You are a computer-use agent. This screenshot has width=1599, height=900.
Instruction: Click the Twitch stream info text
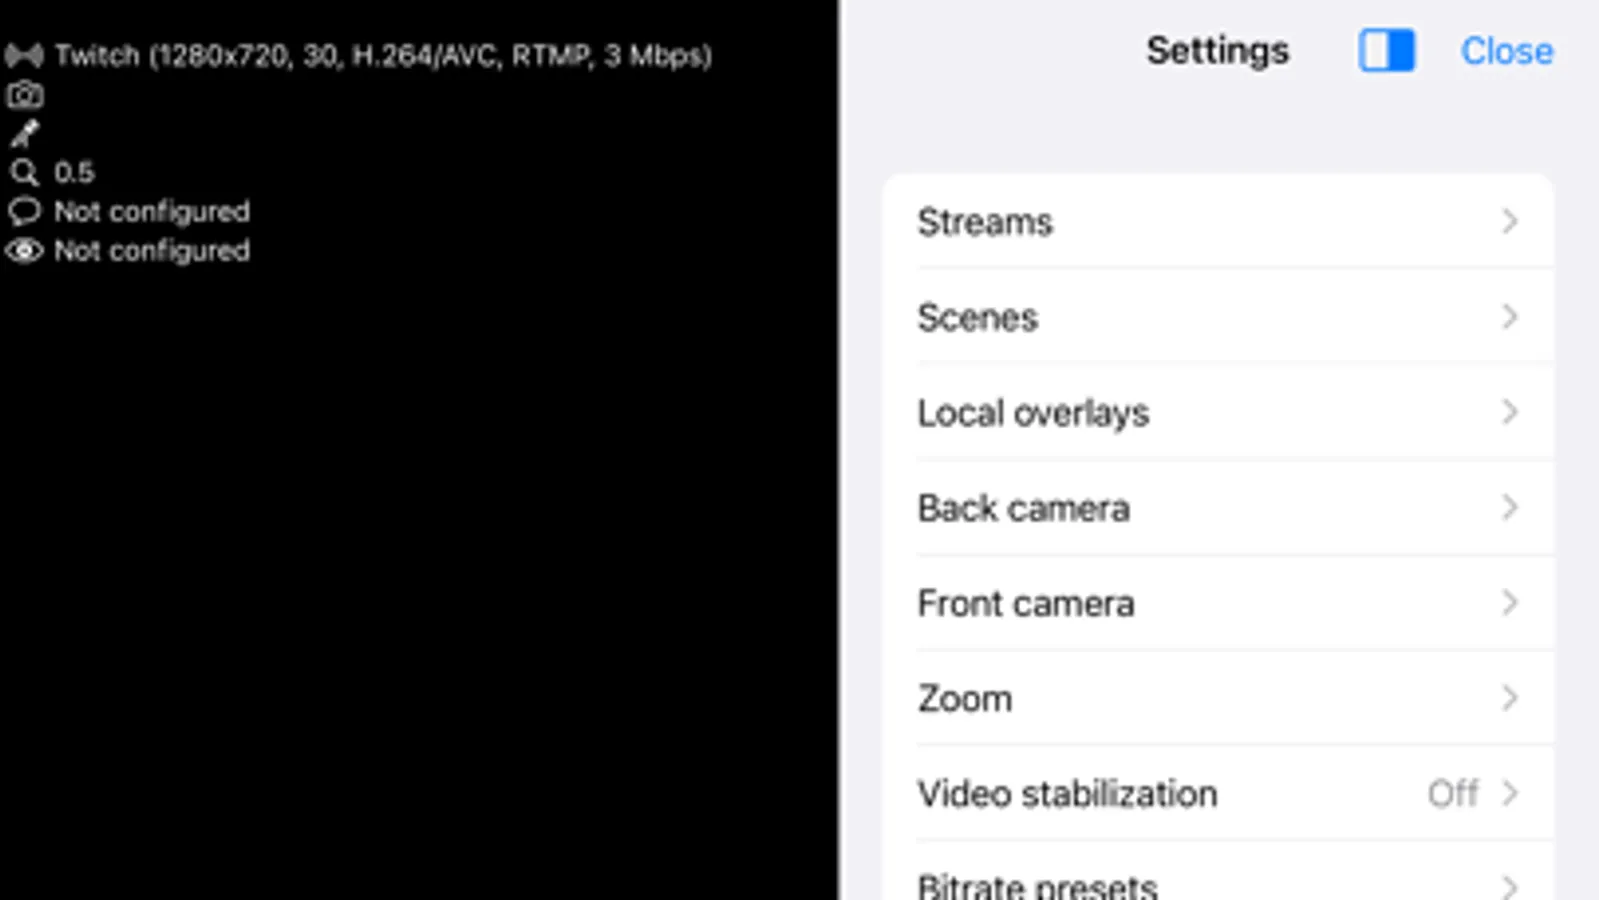[383, 55]
